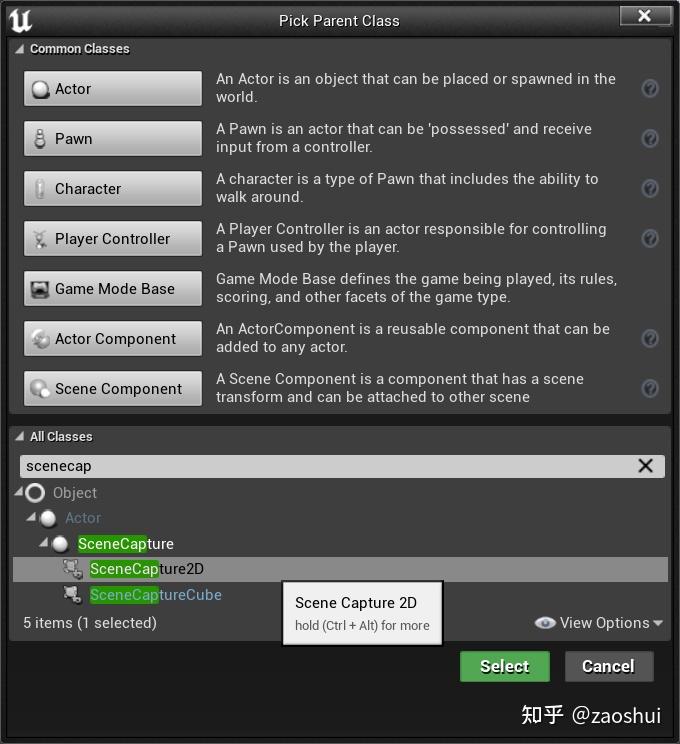Click the Actor Component help icon
Viewport: 680px width, 744px height.
tap(649, 339)
